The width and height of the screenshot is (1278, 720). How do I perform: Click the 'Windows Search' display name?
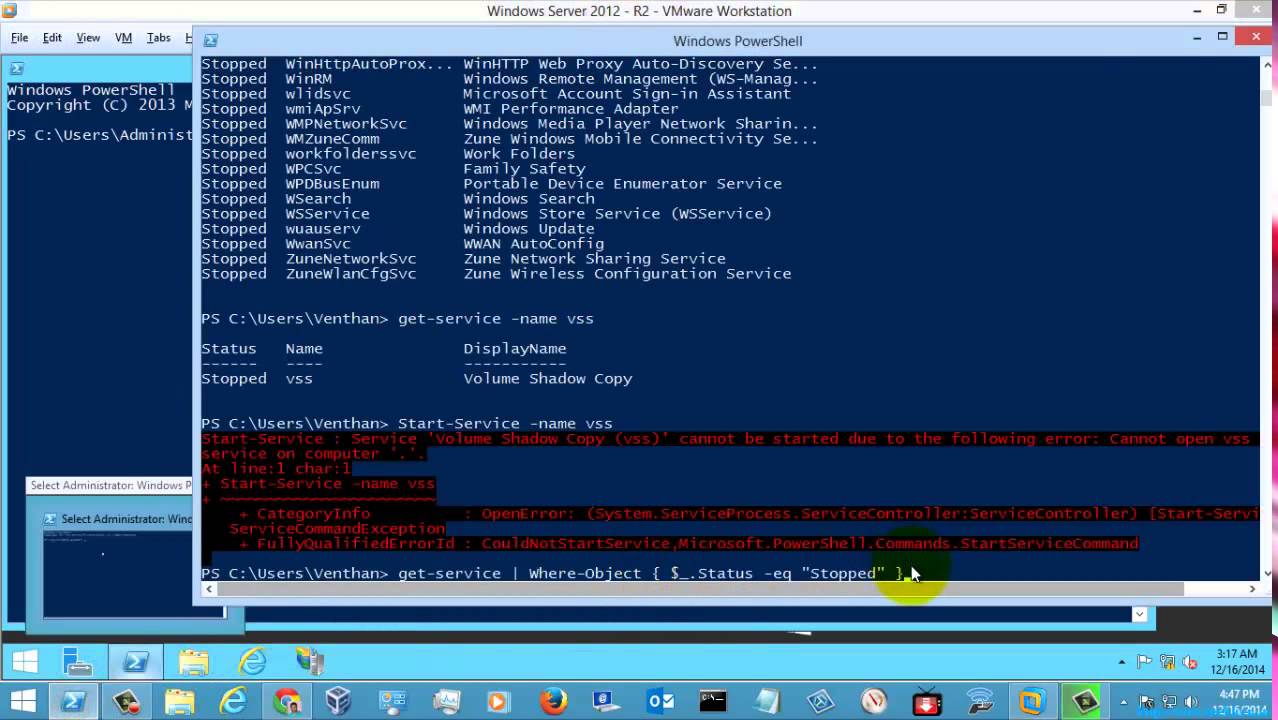(x=528, y=199)
